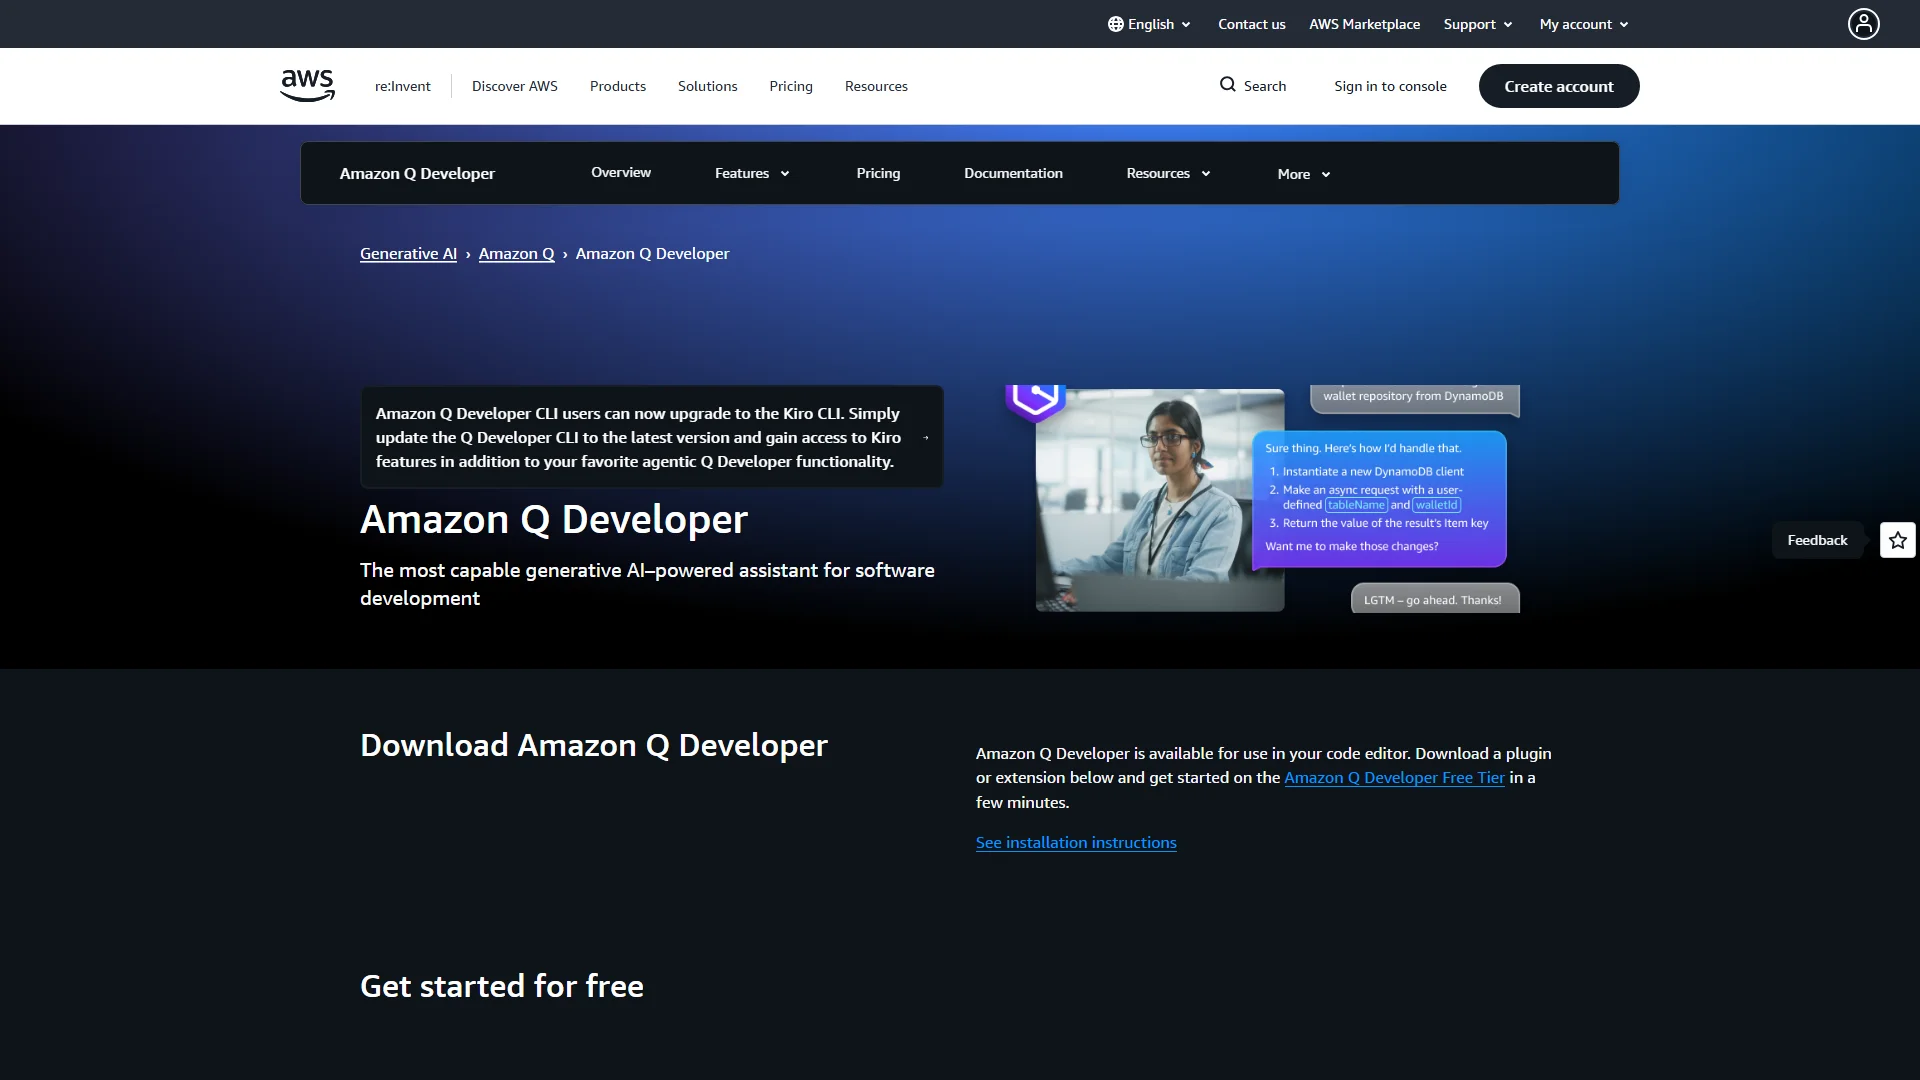Click the Solutions menu item
The image size is (1920, 1080).
707,86
